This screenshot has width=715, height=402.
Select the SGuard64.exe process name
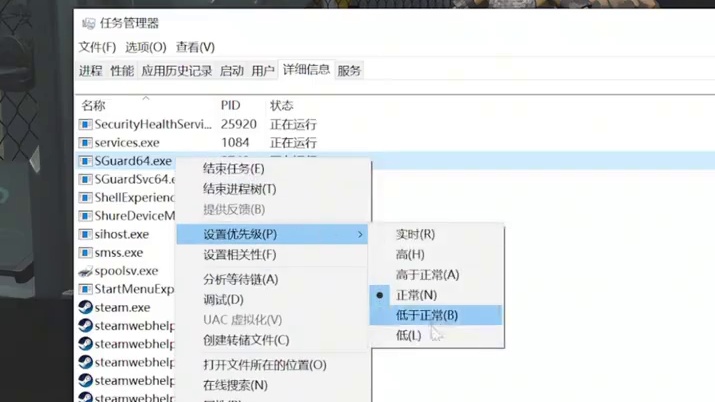click(133, 161)
